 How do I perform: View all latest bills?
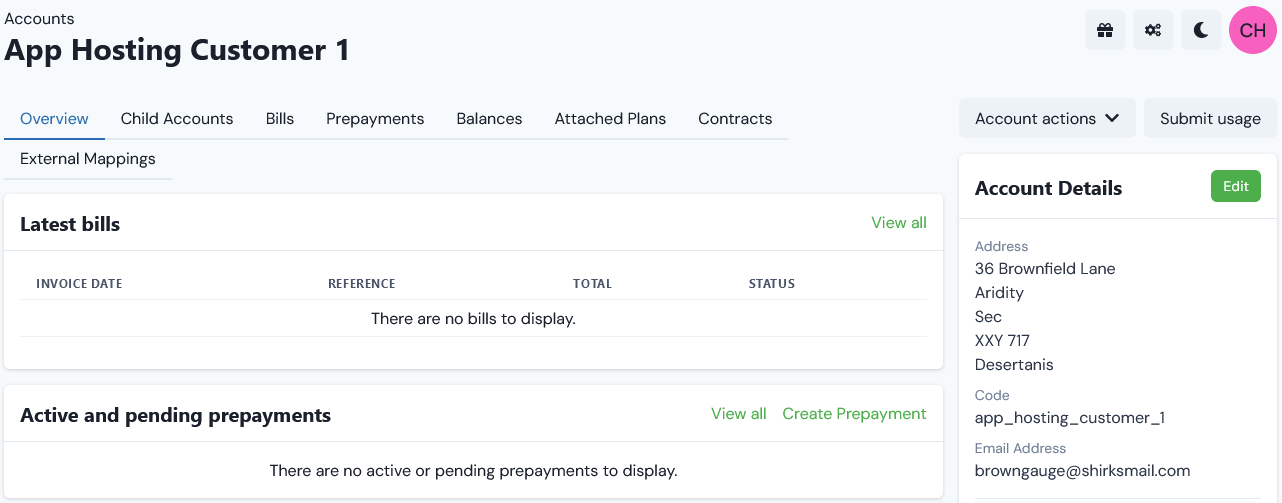pyautogui.click(x=899, y=222)
